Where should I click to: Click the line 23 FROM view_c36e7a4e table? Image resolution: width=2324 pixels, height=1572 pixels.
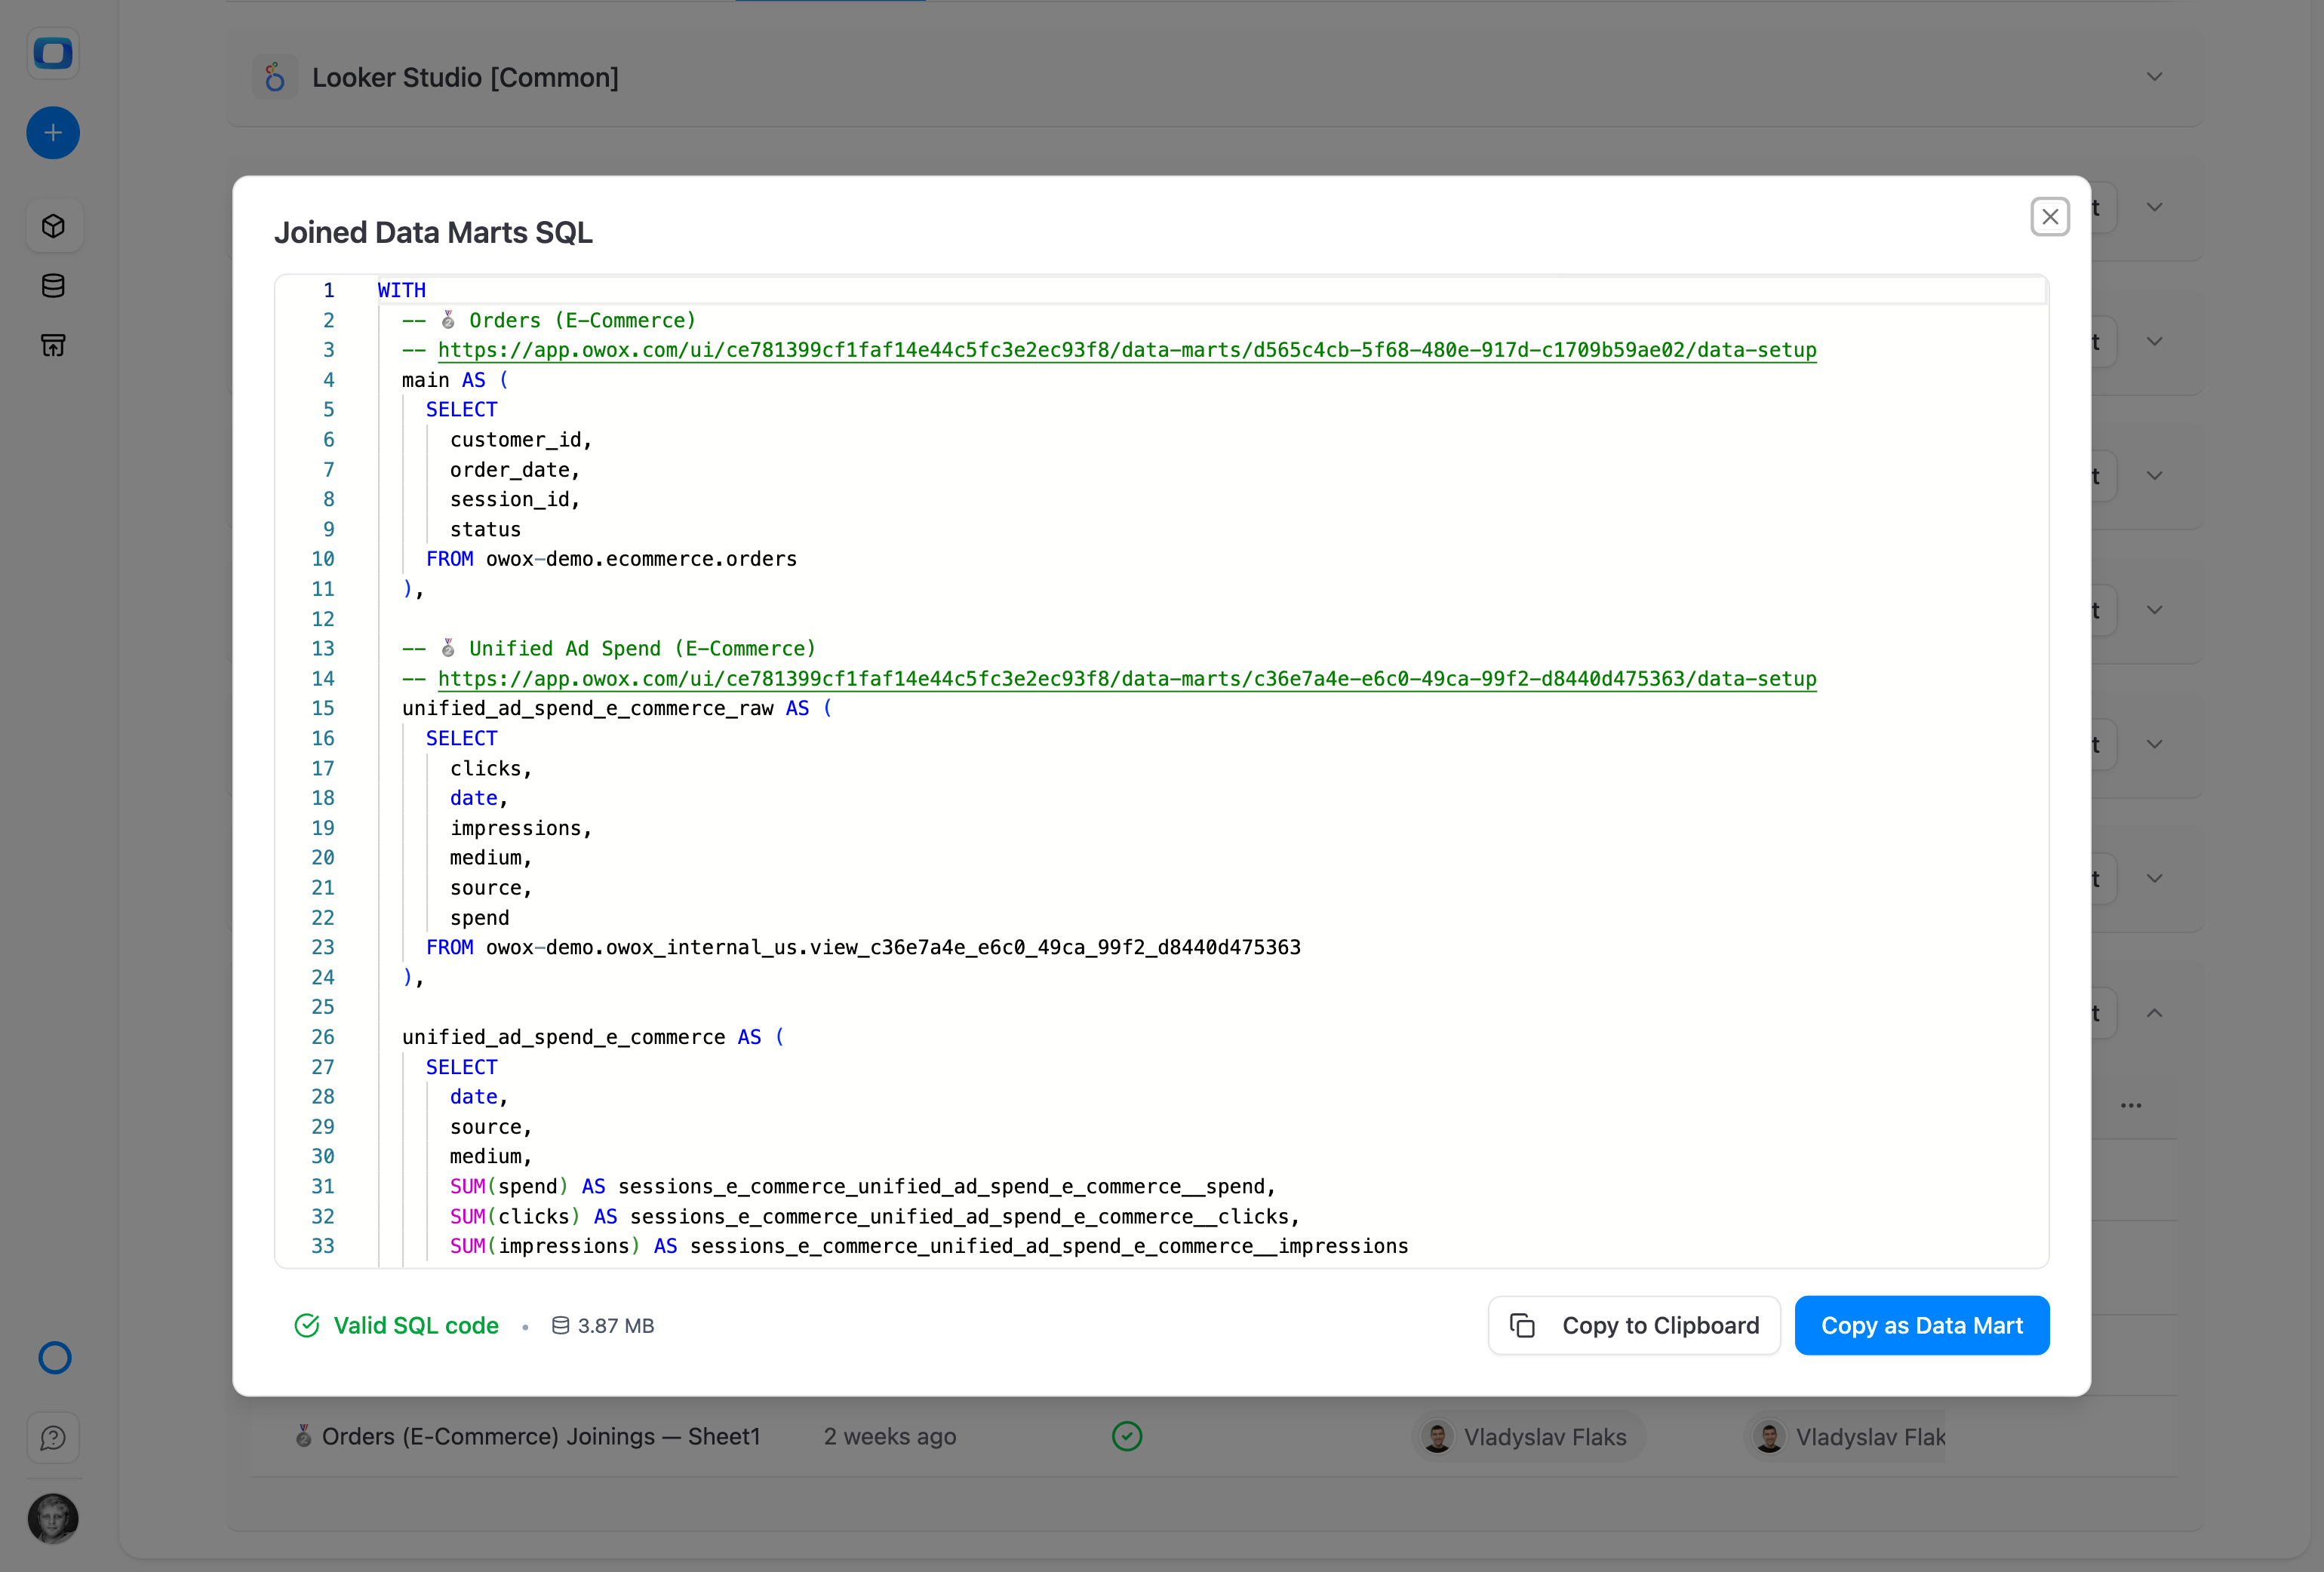(x=863, y=947)
